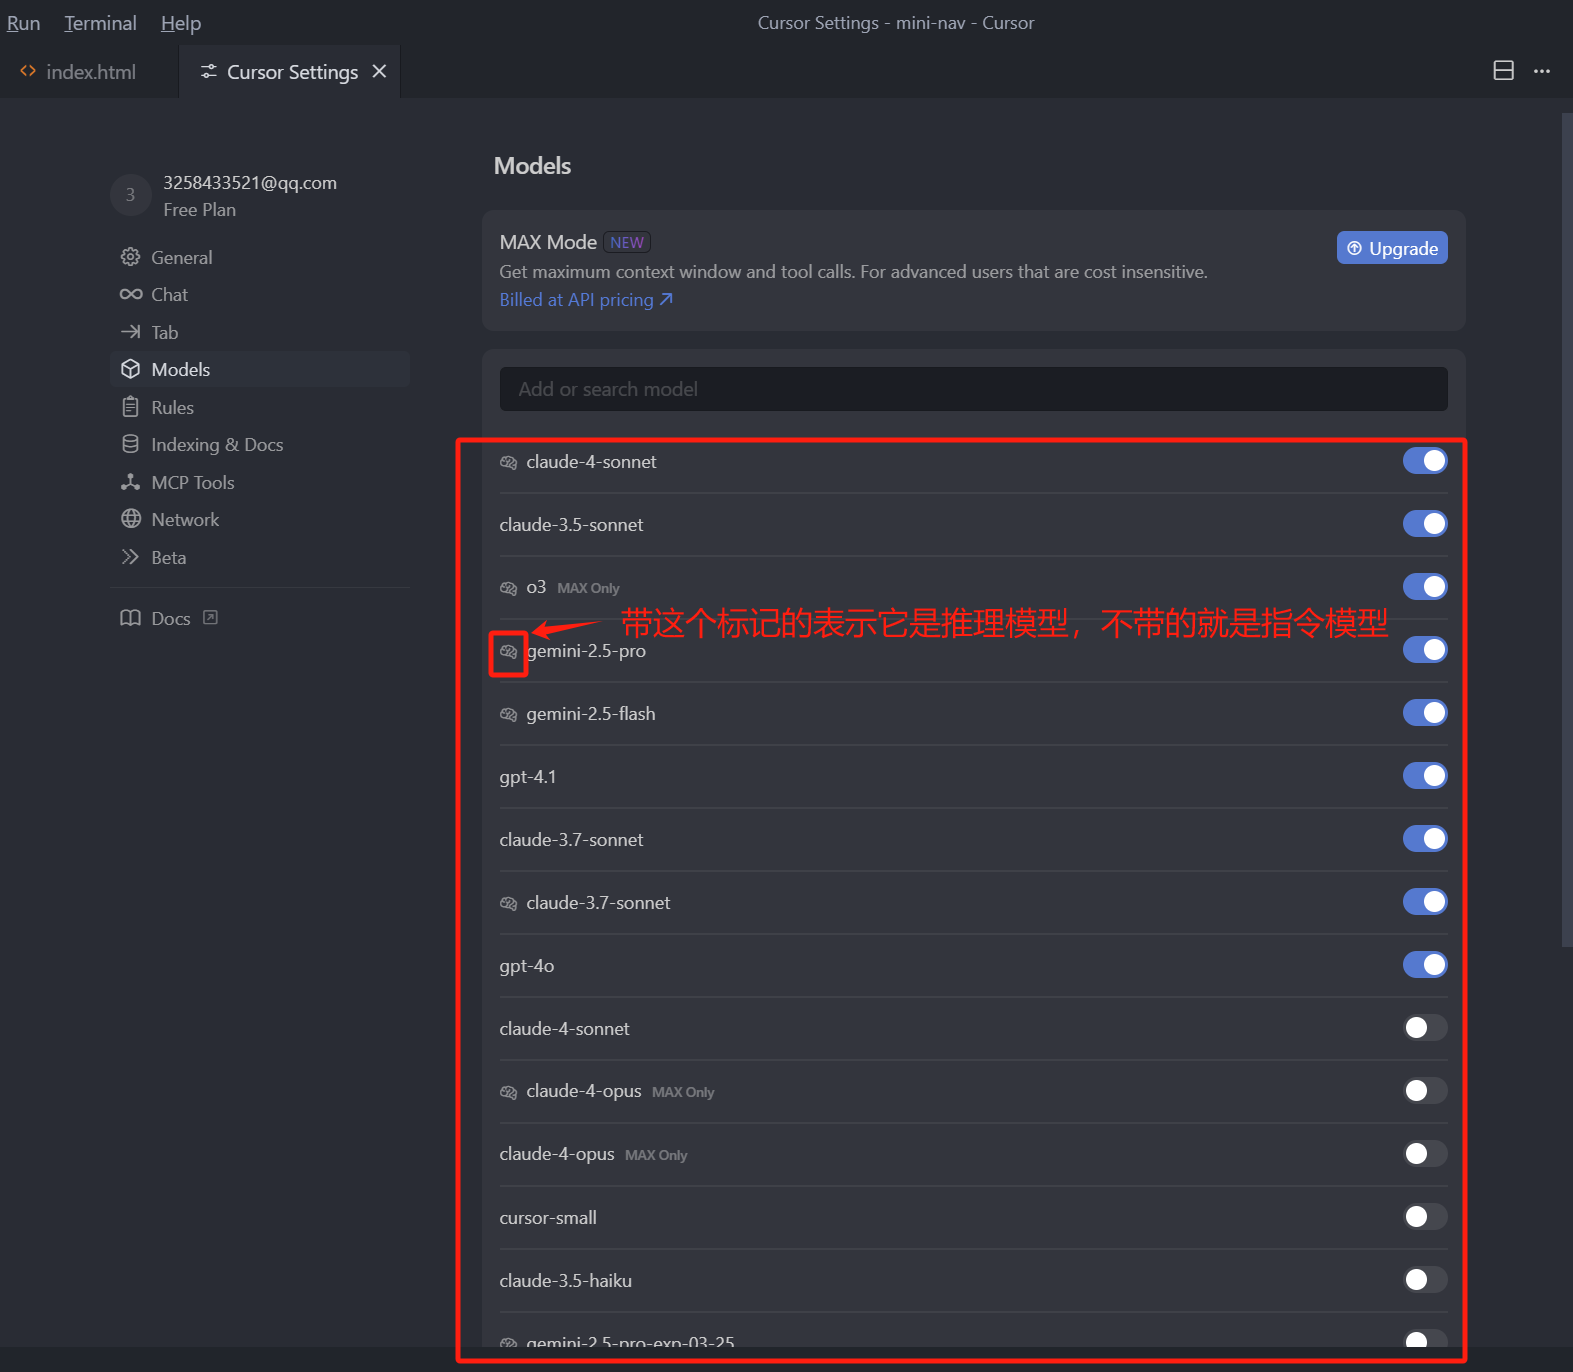Click the Indexing & Docs database icon
This screenshot has height=1372, width=1573.
point(130,444)
